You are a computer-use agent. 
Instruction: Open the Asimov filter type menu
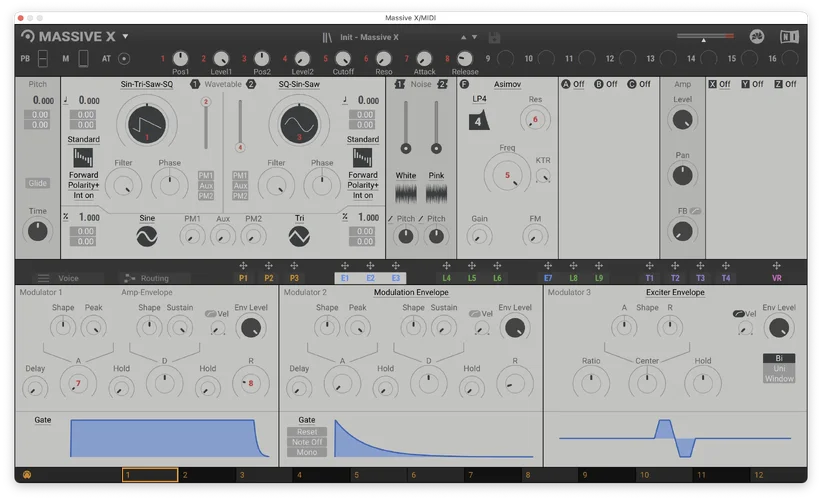507,84
